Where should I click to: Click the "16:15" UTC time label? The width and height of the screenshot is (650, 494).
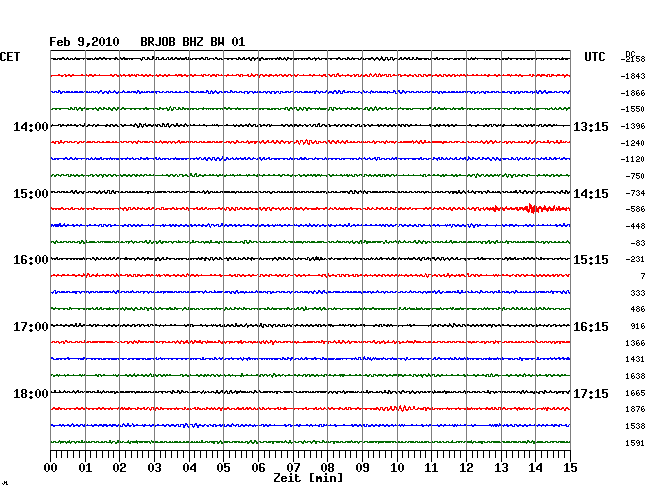[x=591, y=327]
